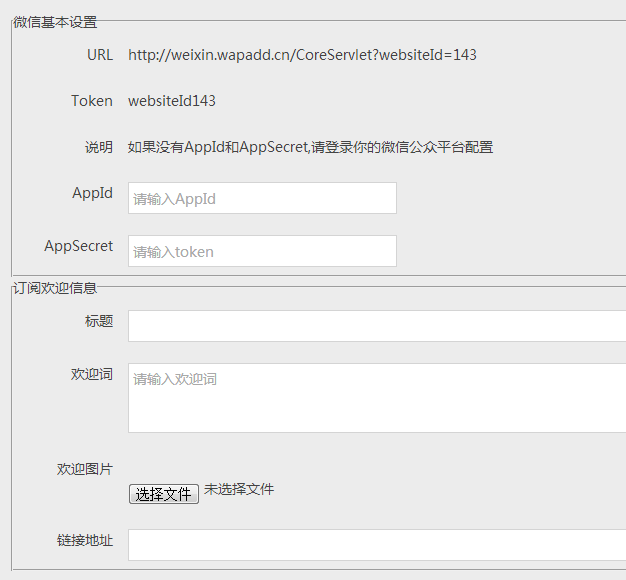Viewport: 626px width, 580px height.
Task: Click the AppId/AppSecret 说明 description text
Action: click(x=310, y=147)
